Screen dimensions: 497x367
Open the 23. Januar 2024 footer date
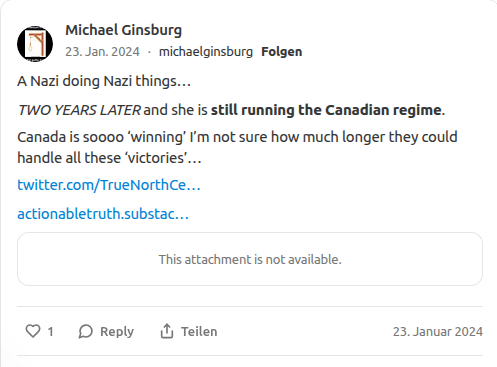coord(438,332)
